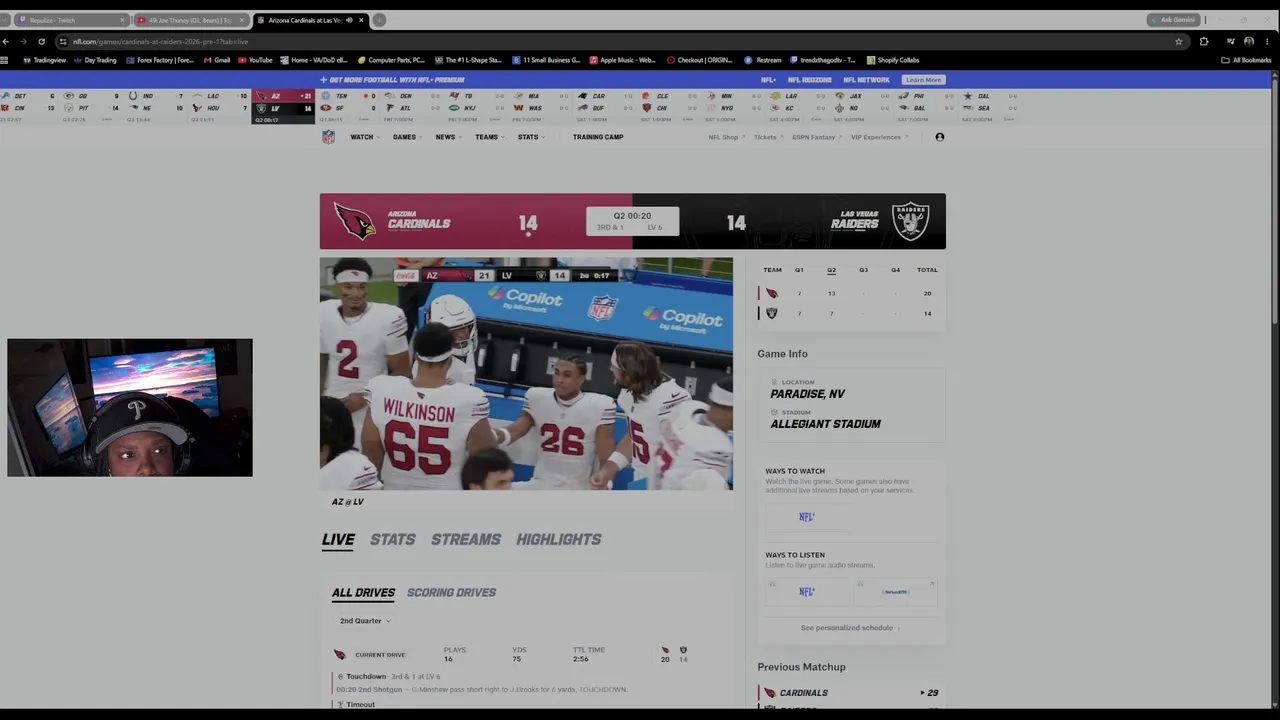This screenshot has width=1280, height=720.
Task: Open the VIP Experiences link
Action: point(878,137)
